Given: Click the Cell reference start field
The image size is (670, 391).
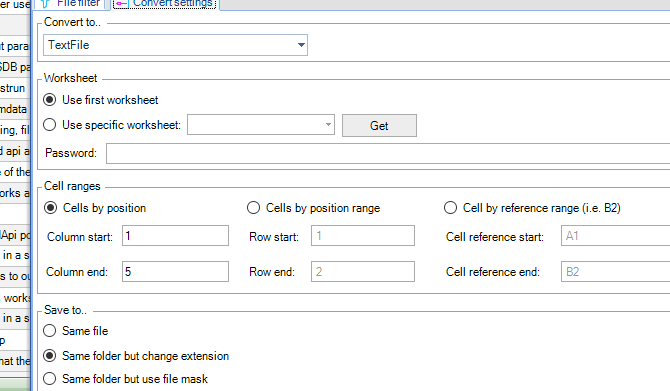Looking at the screenshot, I should 615,235.
